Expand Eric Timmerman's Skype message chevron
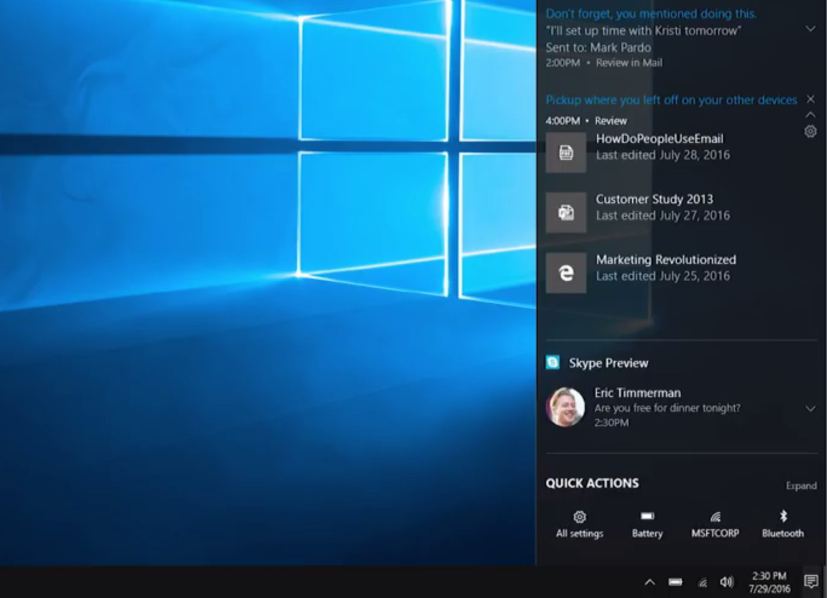Viewport: 827px width, 598px height. tap(810, 408)
